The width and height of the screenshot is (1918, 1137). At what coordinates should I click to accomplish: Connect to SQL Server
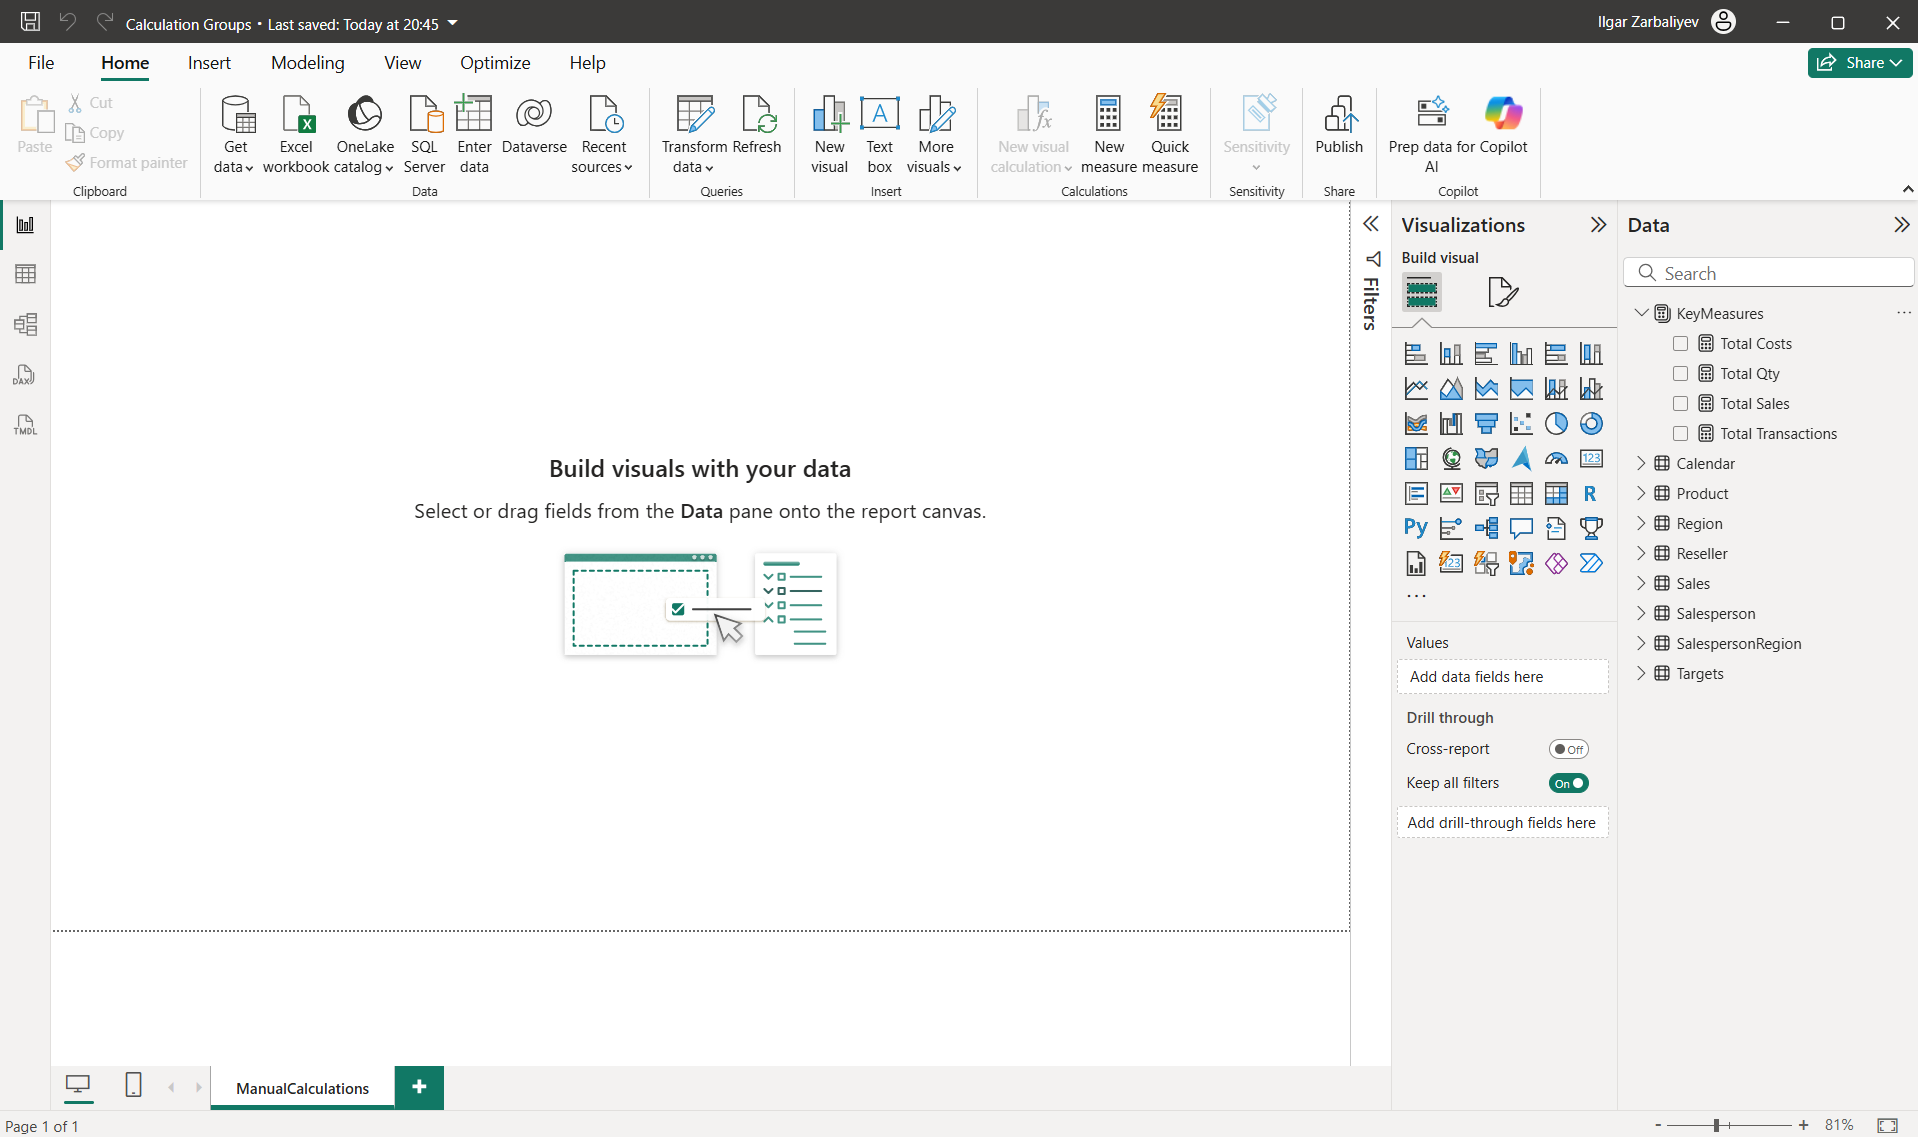(x=424, y=135)
